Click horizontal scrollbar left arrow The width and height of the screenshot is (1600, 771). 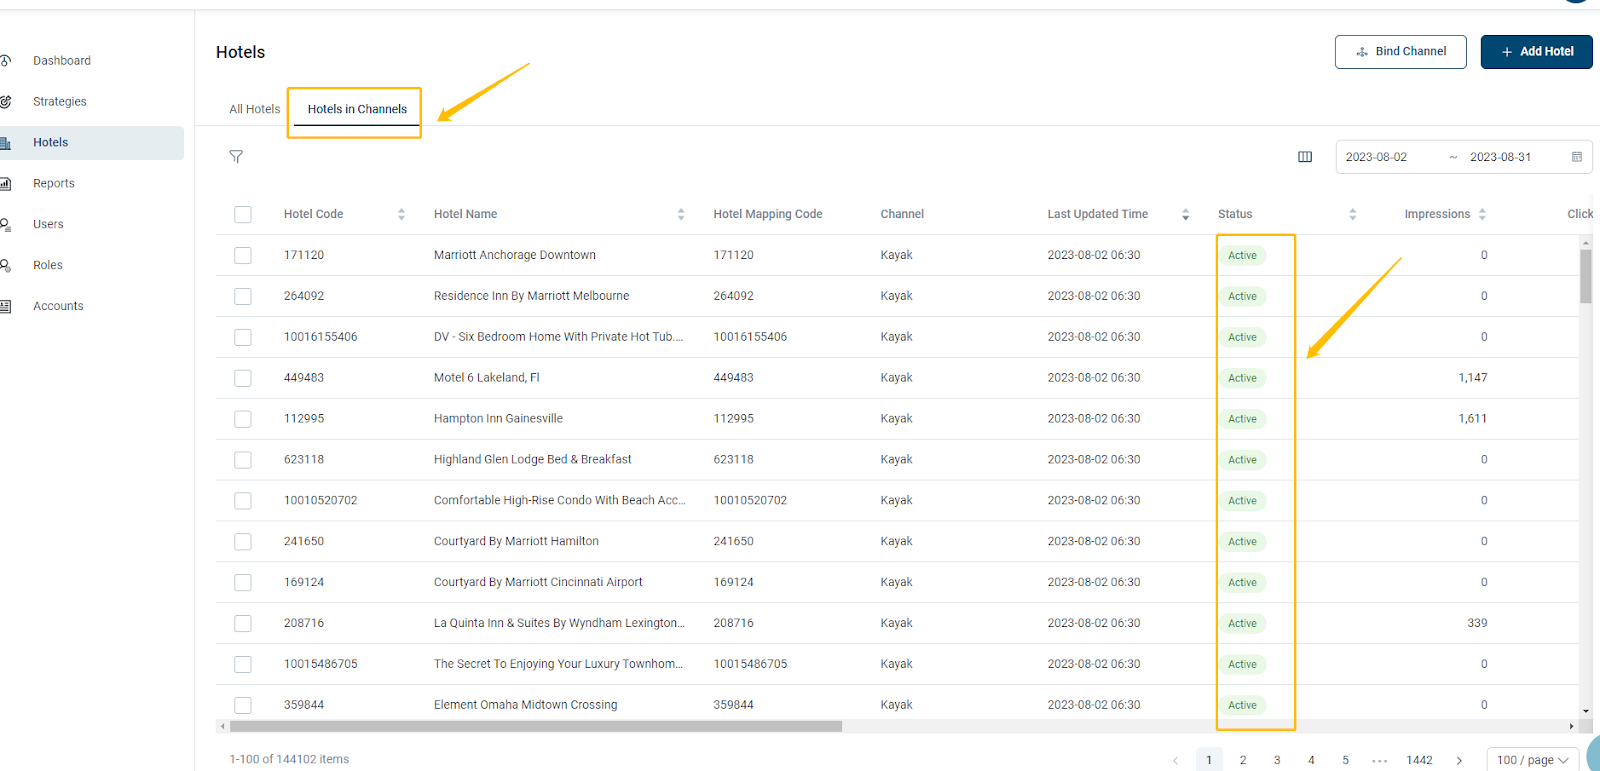[x=222, y=727]
